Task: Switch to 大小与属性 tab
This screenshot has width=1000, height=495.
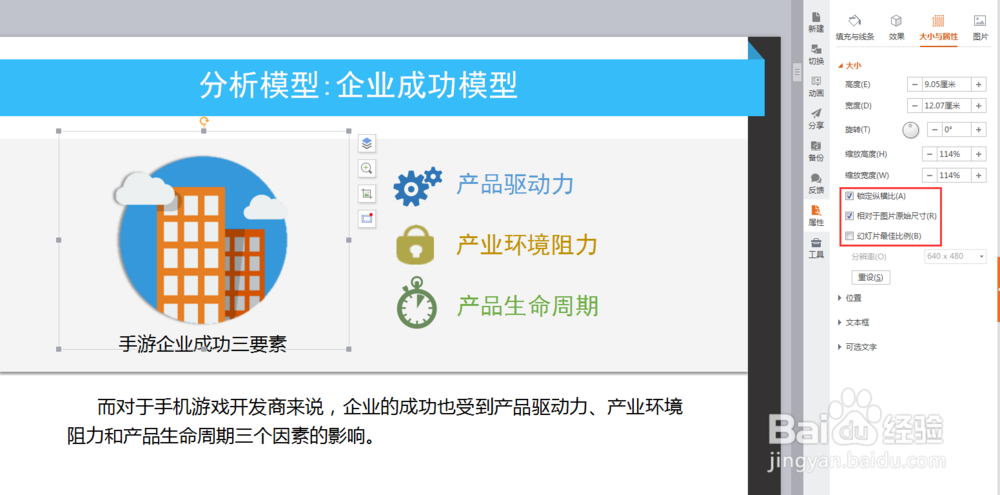Action: tap(938, 27)
